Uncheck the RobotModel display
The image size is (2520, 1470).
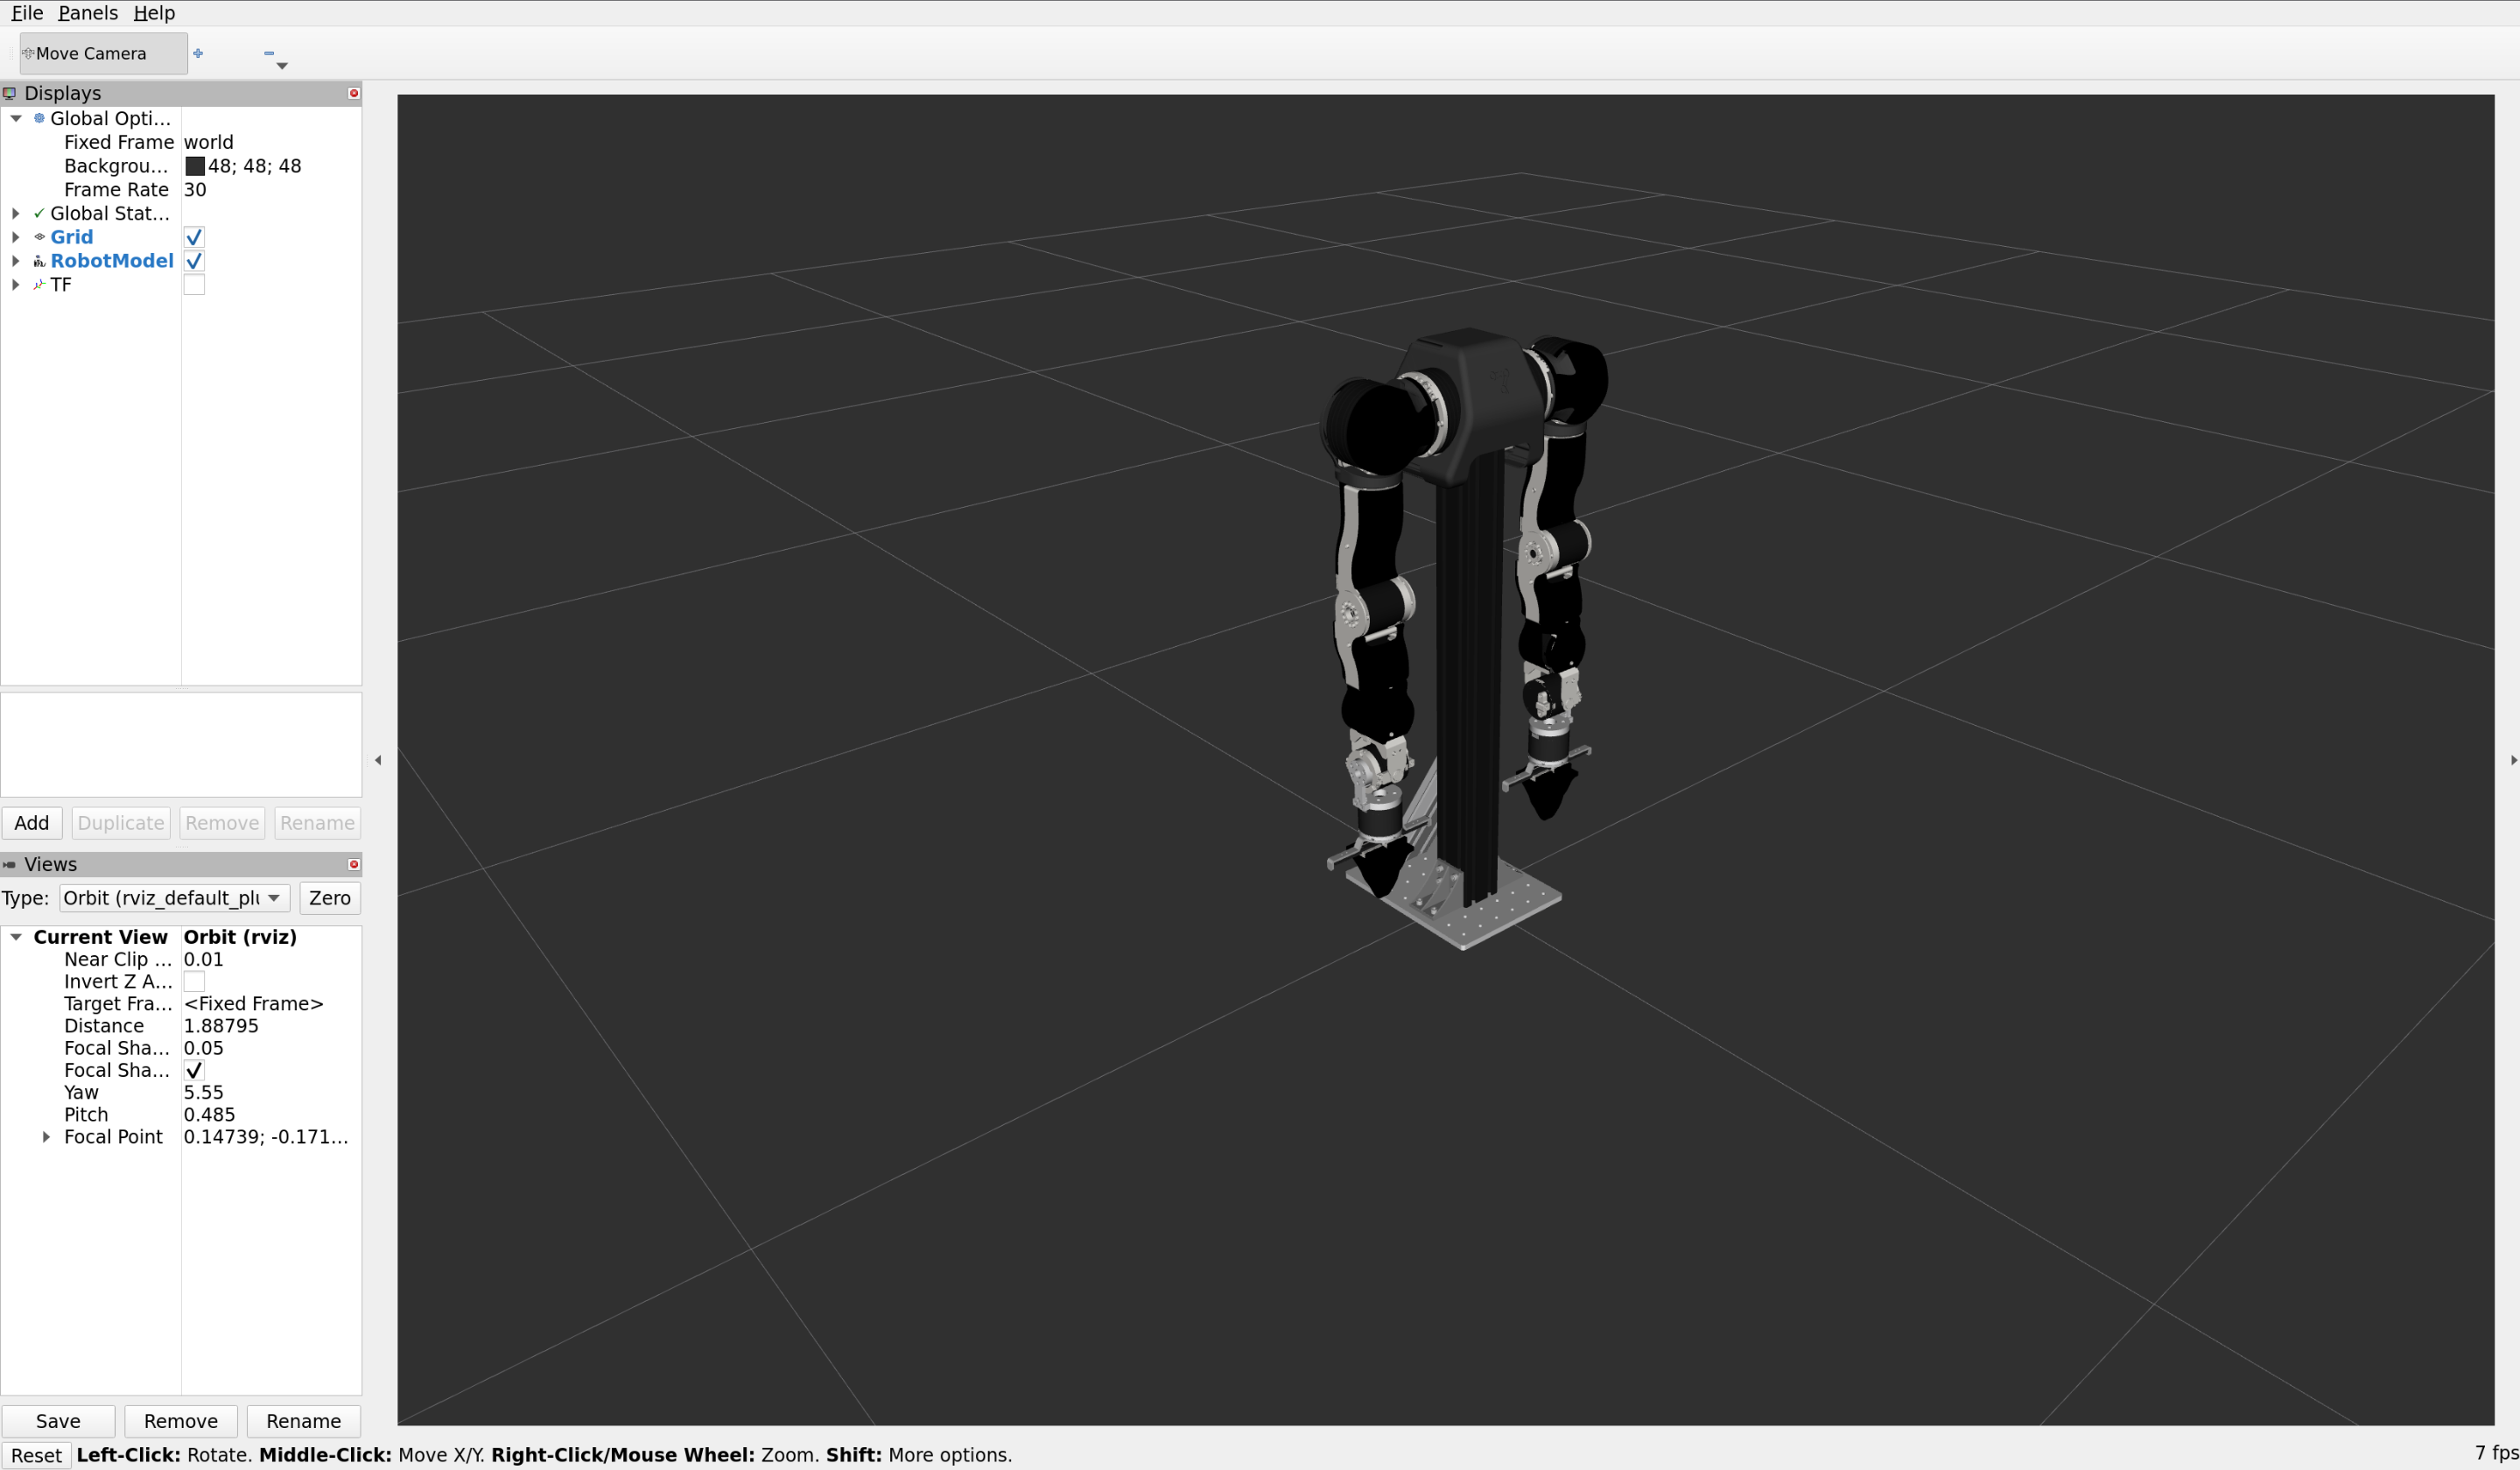194,261
